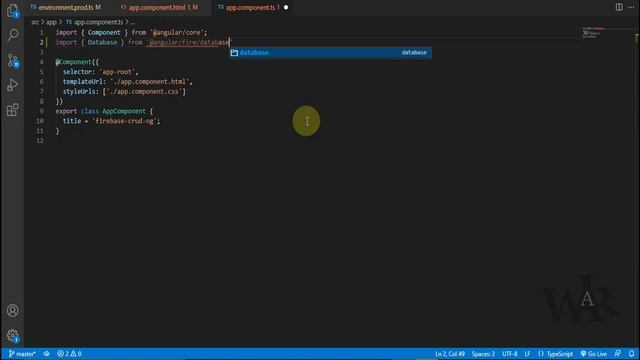Click the eye icon in status bar

coord(47,354)
